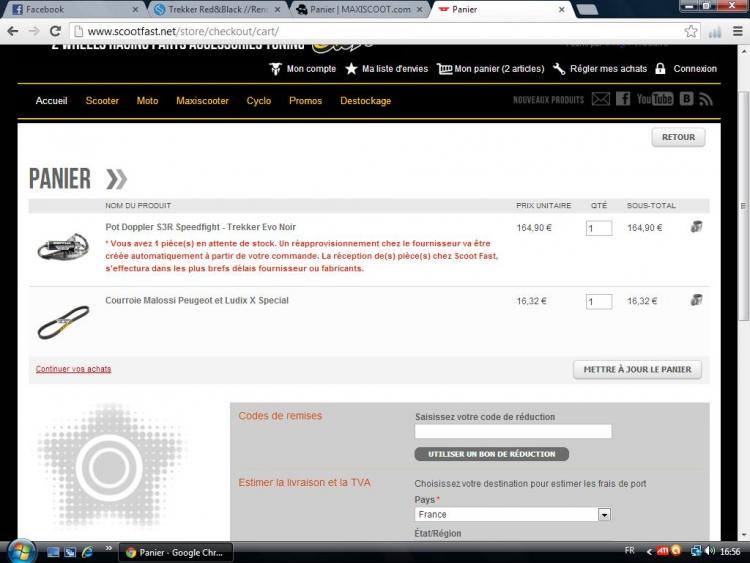750x563 pixels.
Task: Click the Connexion link
Action: (x=686, y=69)
